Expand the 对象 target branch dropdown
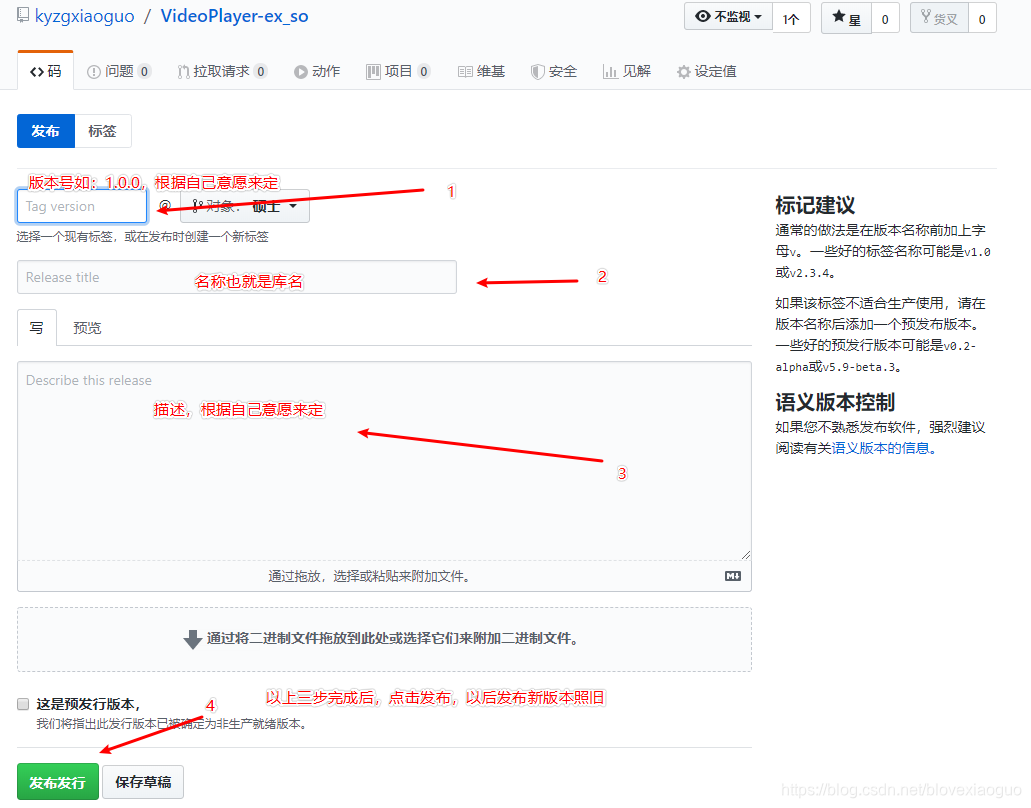 click(245, 206)
